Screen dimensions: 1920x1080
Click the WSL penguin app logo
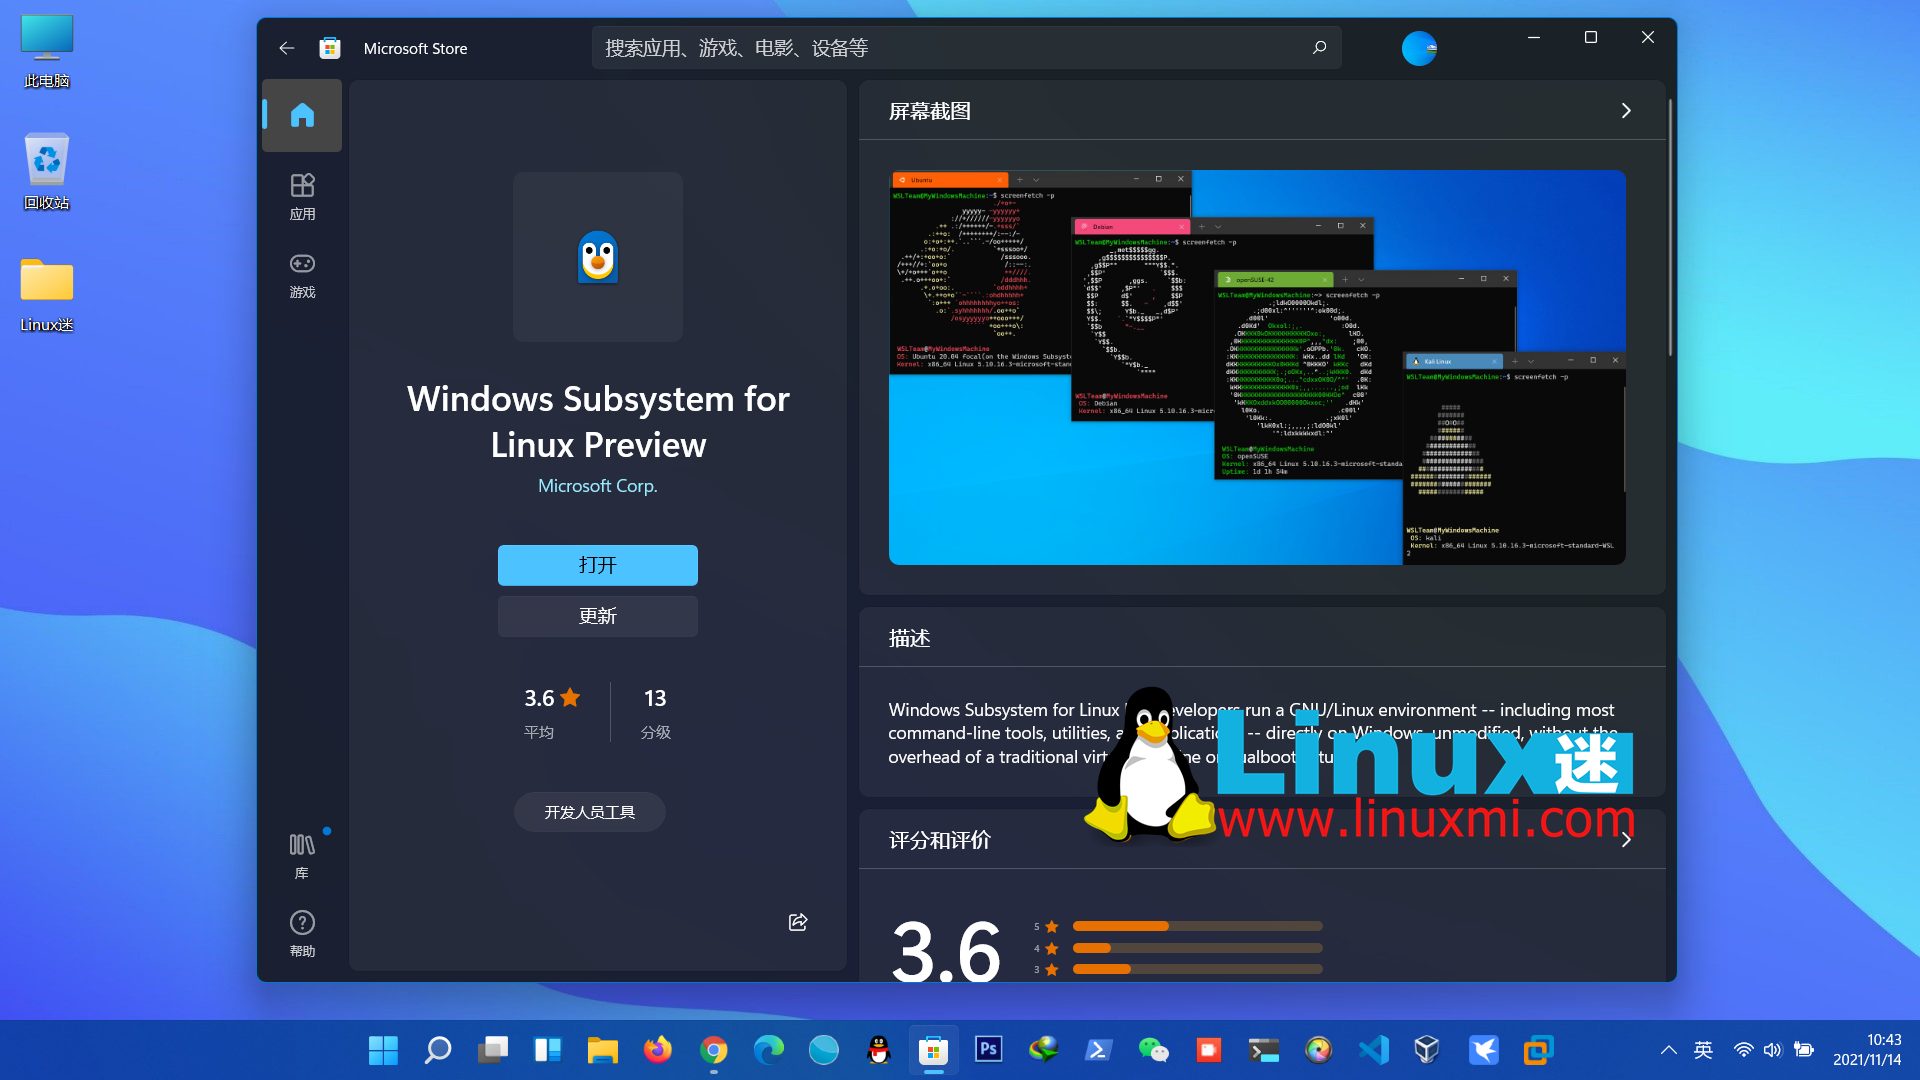[x=597, y=257]
